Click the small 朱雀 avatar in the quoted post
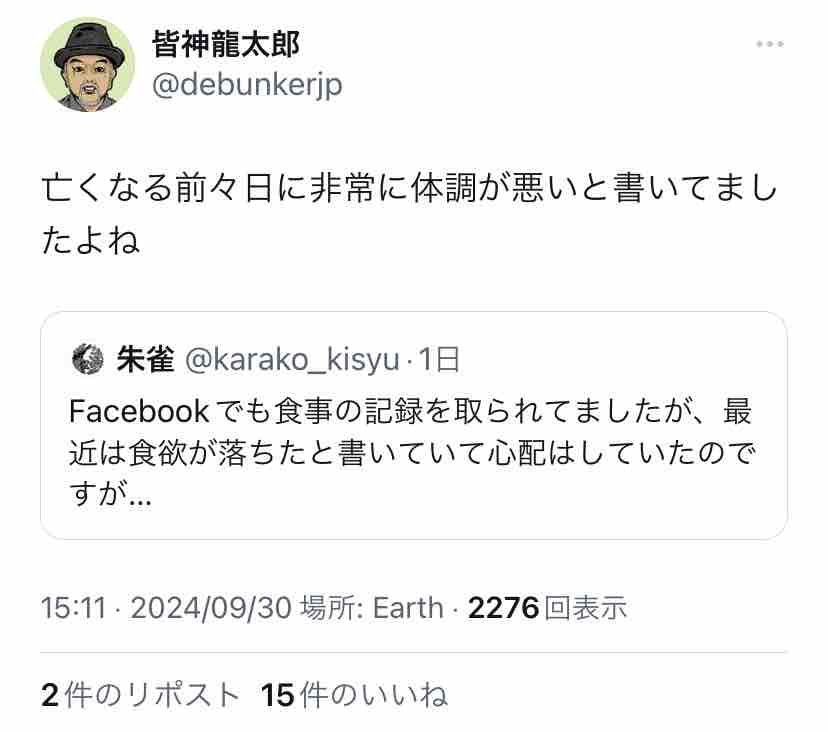 88,360
